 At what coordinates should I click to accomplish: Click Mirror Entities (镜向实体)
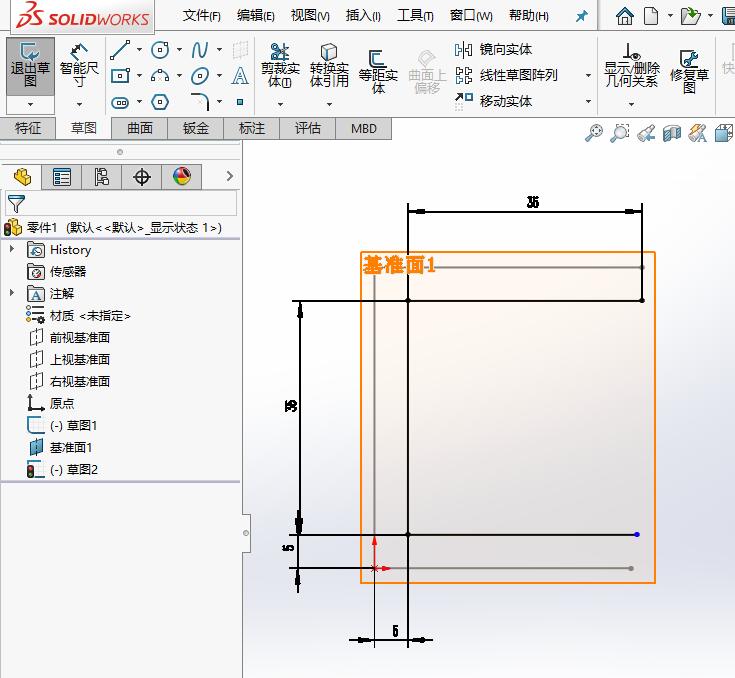(493, 49)
